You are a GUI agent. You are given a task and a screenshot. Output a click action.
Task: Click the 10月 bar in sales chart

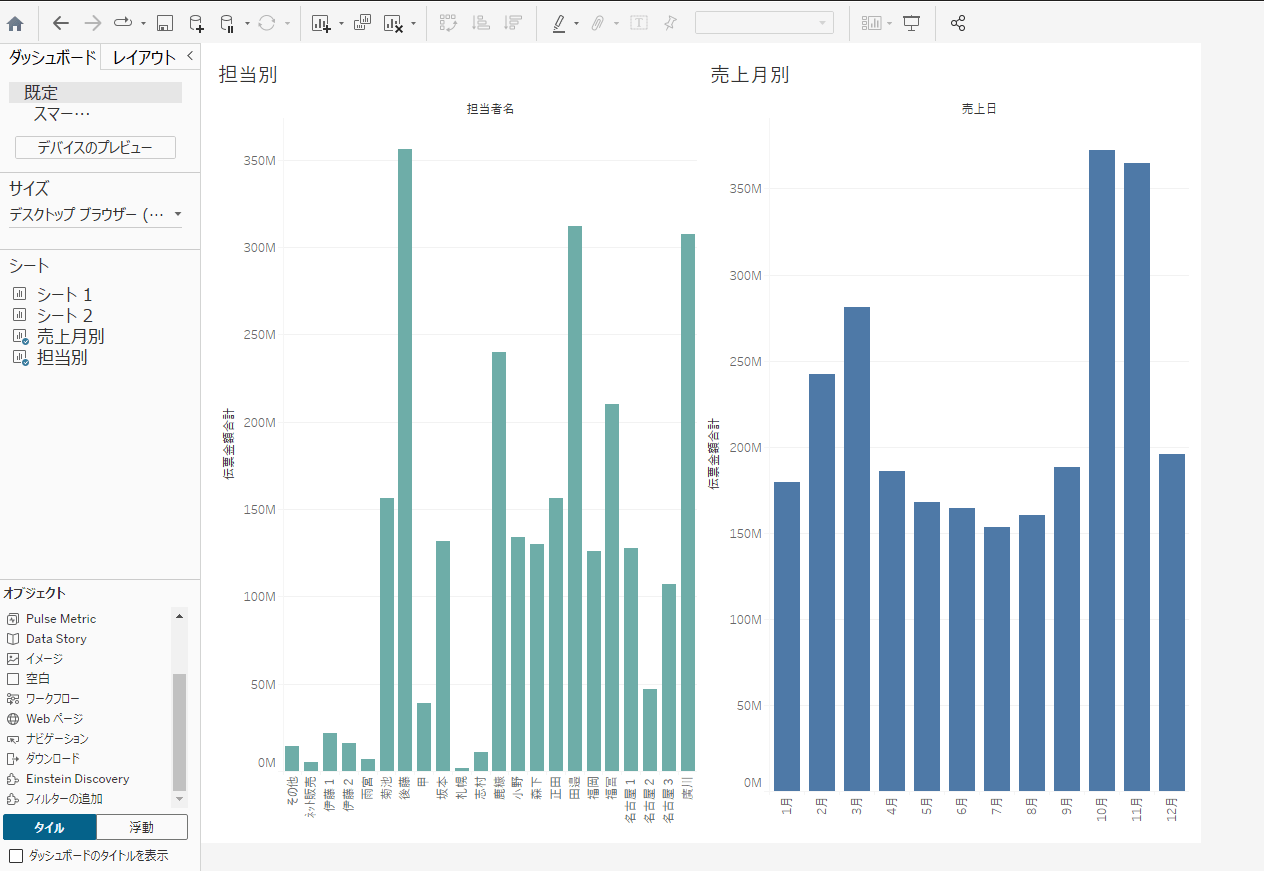(1101, 470)
